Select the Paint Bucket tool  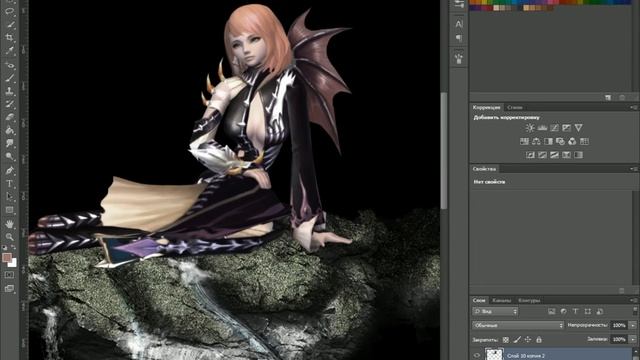click(x=9, y=131)
